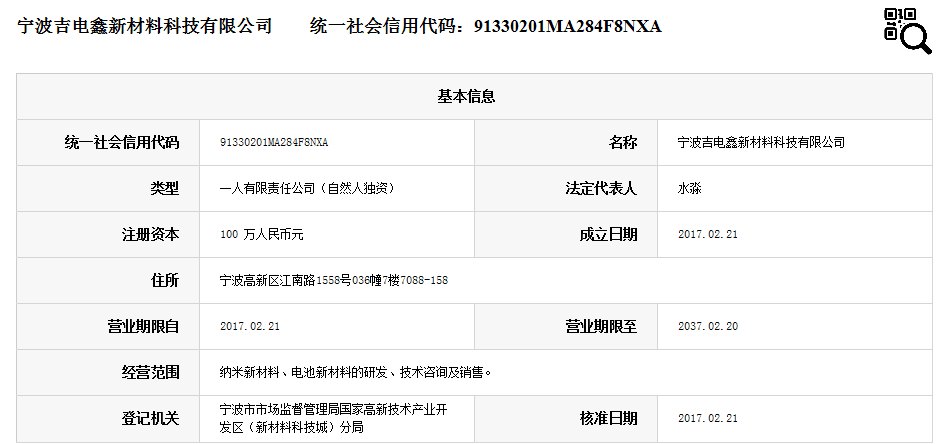The height and width of the screenshot is (444, 944).
Task: Select table cell credit code 91330201MA284F8NXA
Action: coord(274,143)
